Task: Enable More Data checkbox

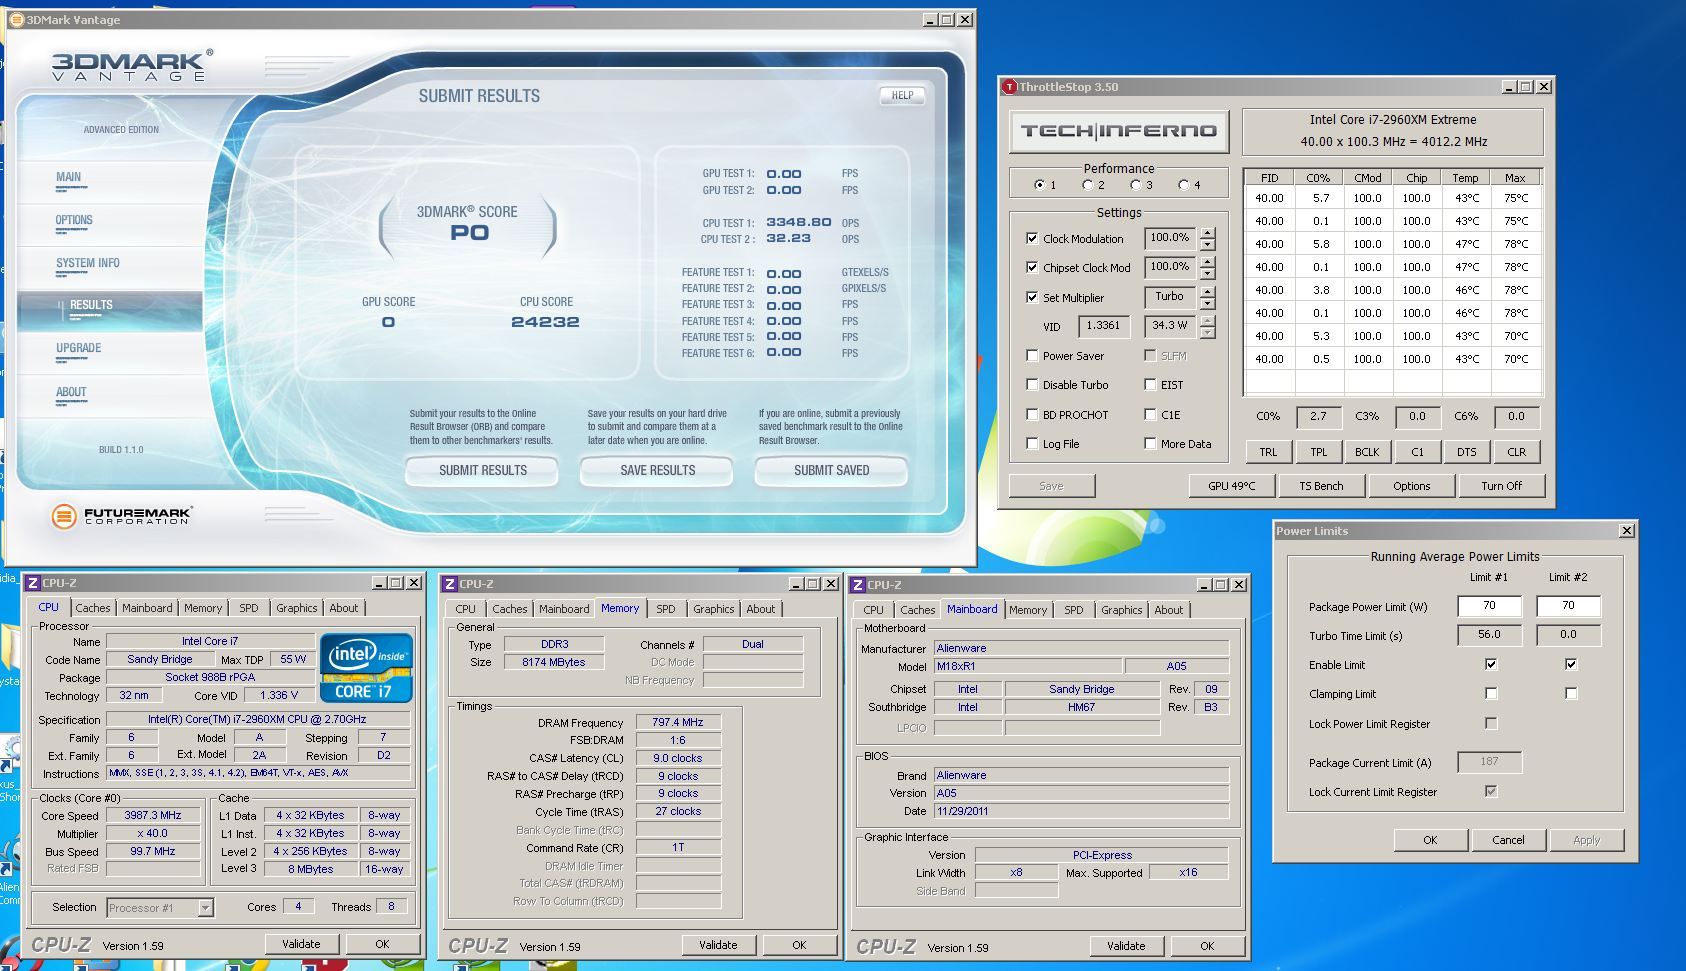Action: coord(1150,444)
